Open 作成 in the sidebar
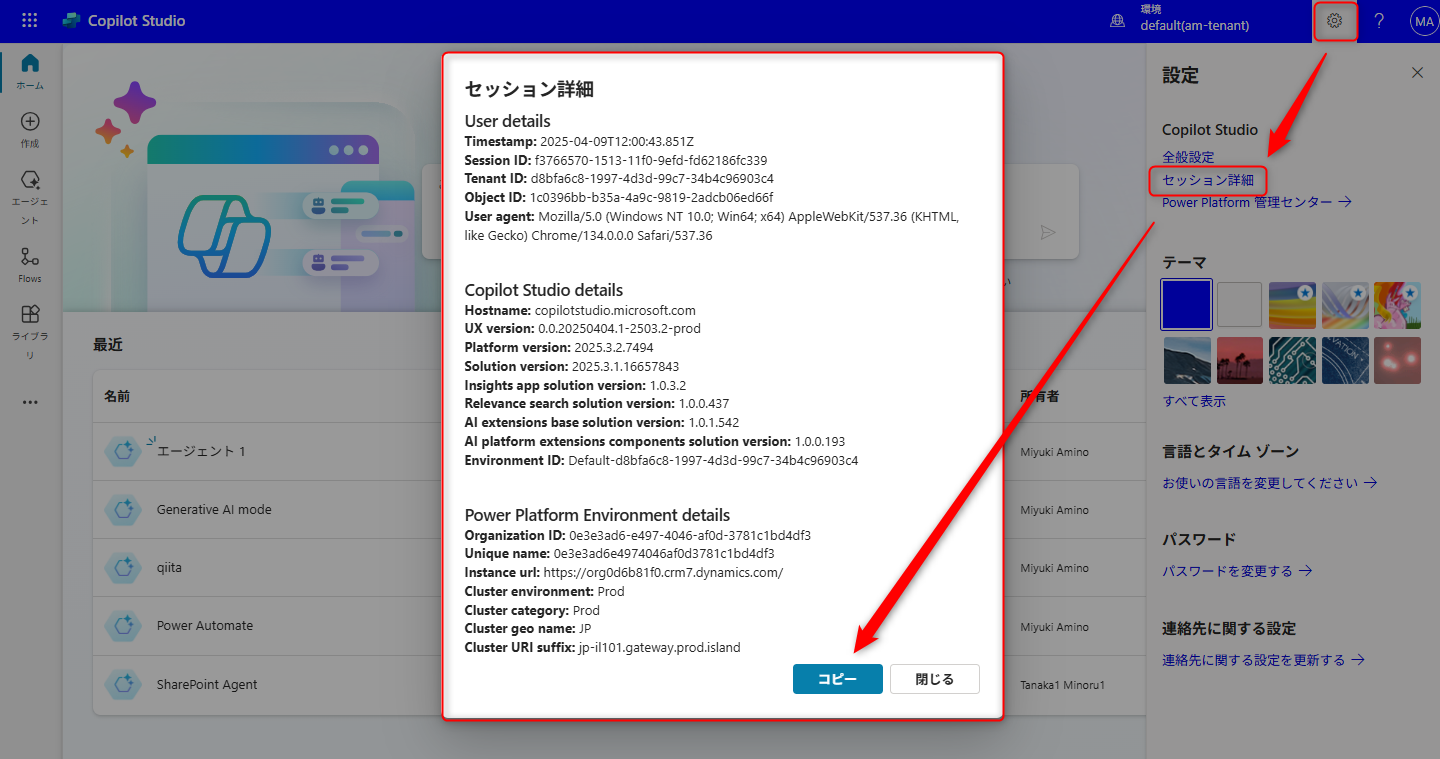Viewport: 1440px width, 759px height. tap(30, 130)
